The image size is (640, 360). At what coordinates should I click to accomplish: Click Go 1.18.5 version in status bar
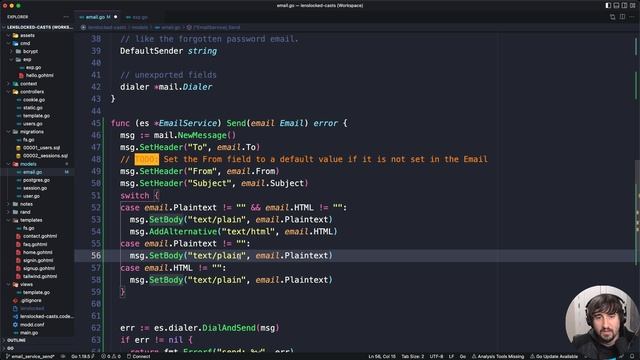[x=83, y=356]
